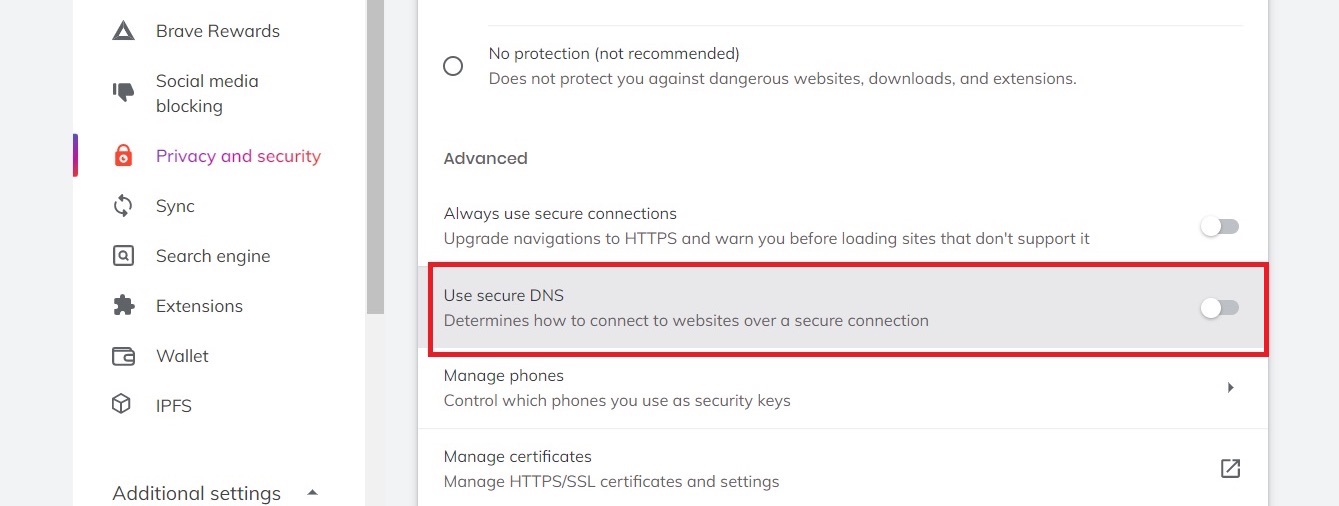Click the Brave Rewards triangle icon
This screenshot has height=506, width=1339.
(123, 31)
